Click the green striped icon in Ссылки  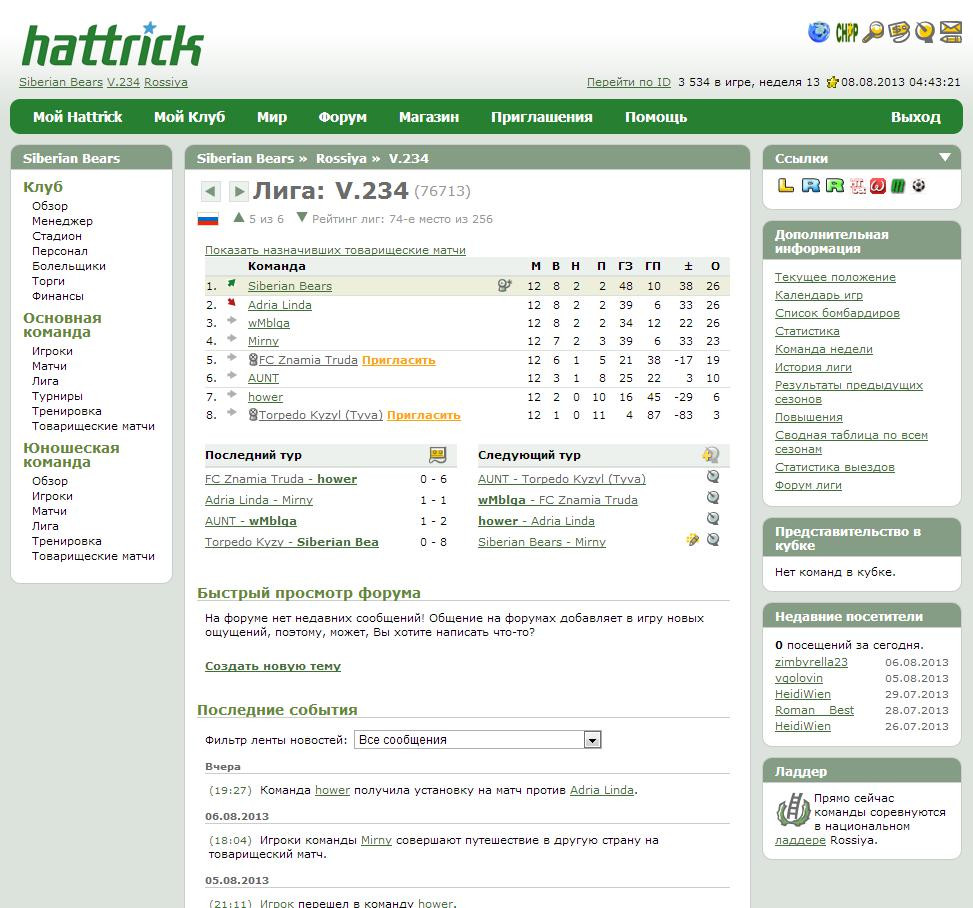[898, 186]
